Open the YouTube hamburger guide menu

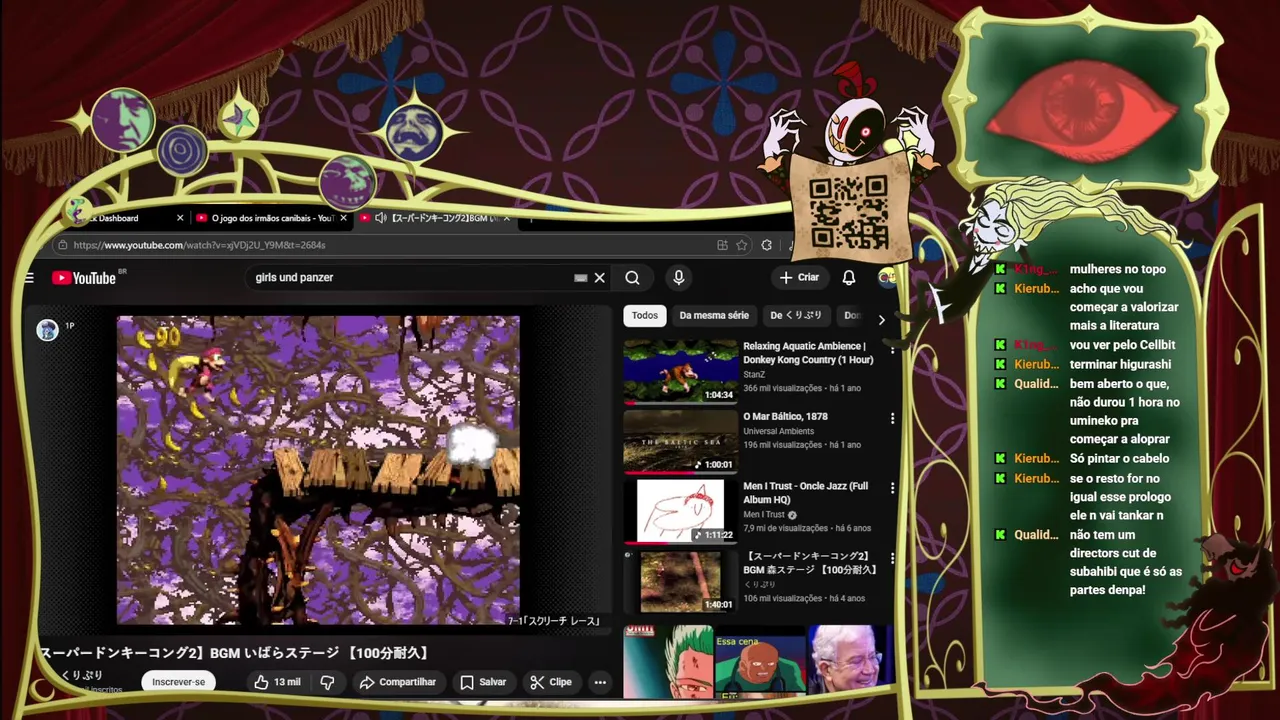(29, 278)
